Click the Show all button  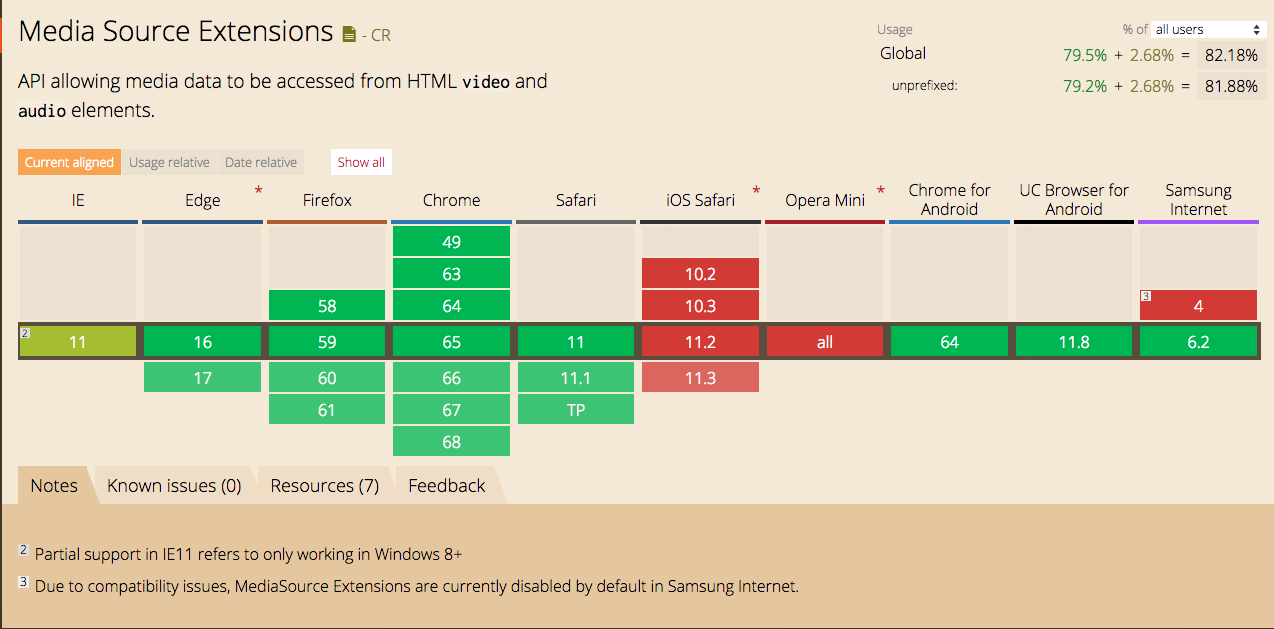click(361, 162)
